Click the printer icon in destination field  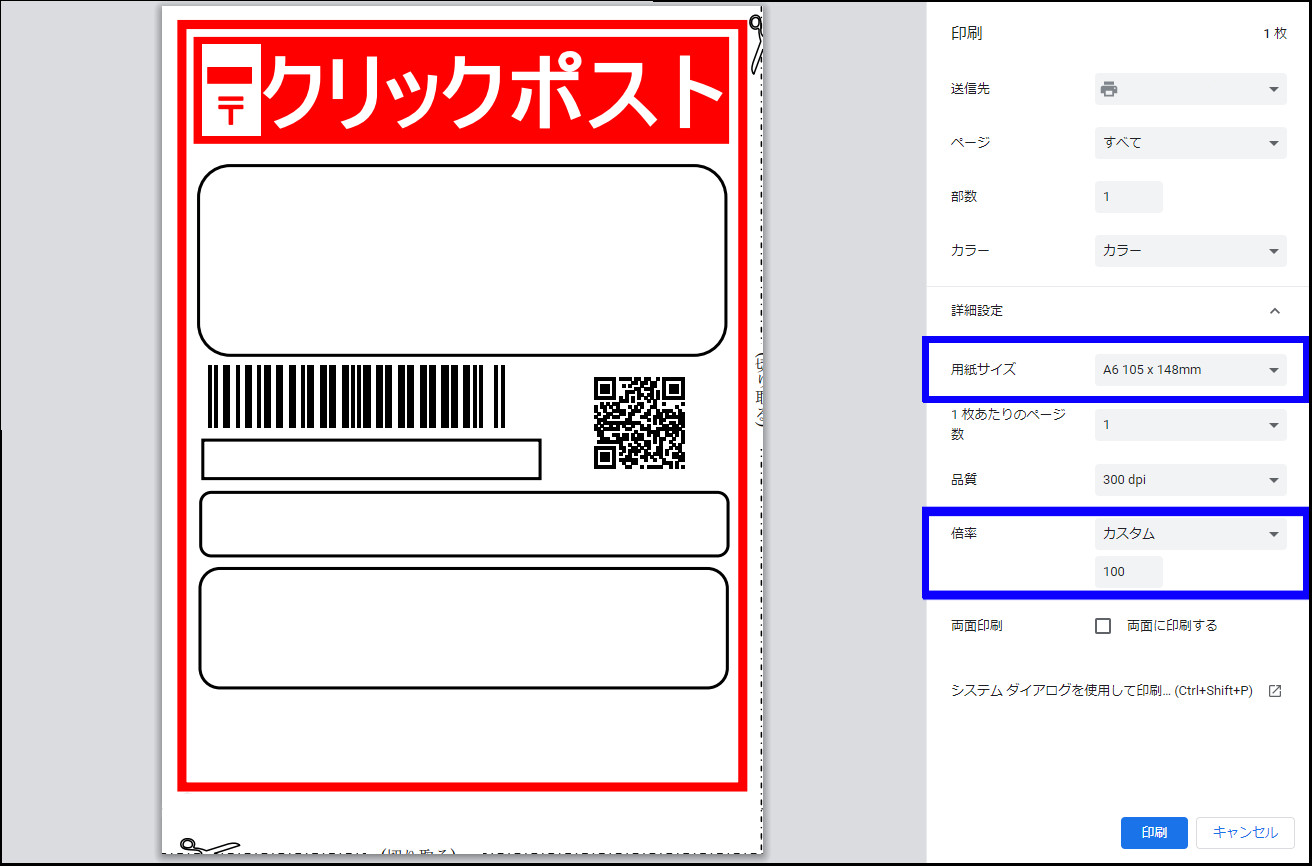tap(1108, 89)
